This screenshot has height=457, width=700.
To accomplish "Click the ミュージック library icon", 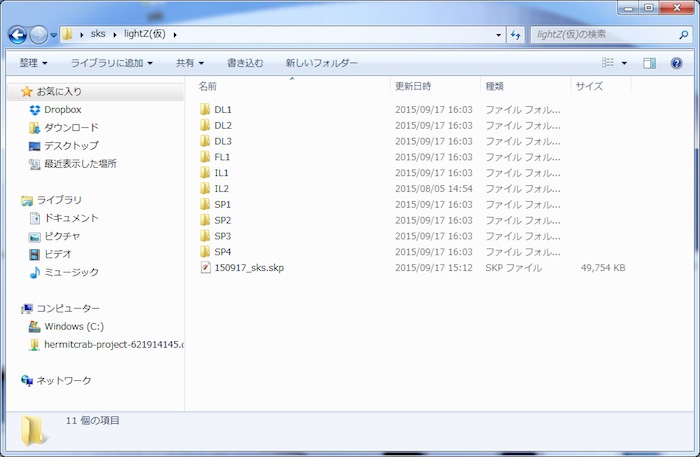I will pyautogui.click(x=35, y=272).
